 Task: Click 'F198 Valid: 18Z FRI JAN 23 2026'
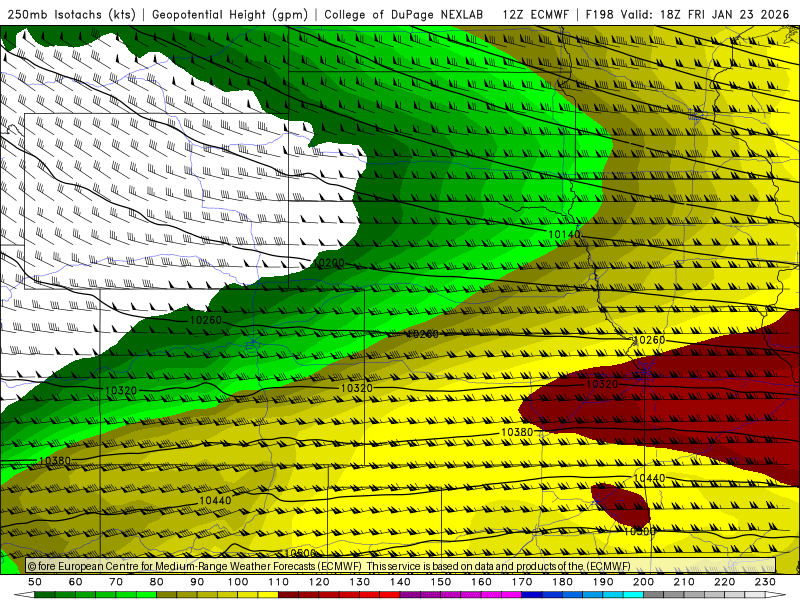pyautogui.click(x=687, y=14)
